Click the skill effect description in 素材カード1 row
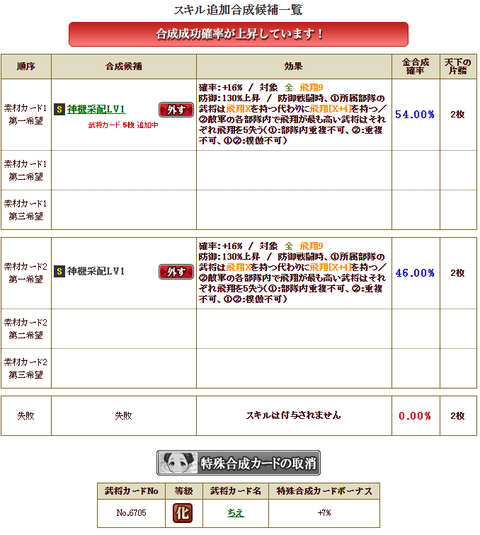The image size is (480, 535). (x=293, y=114)
